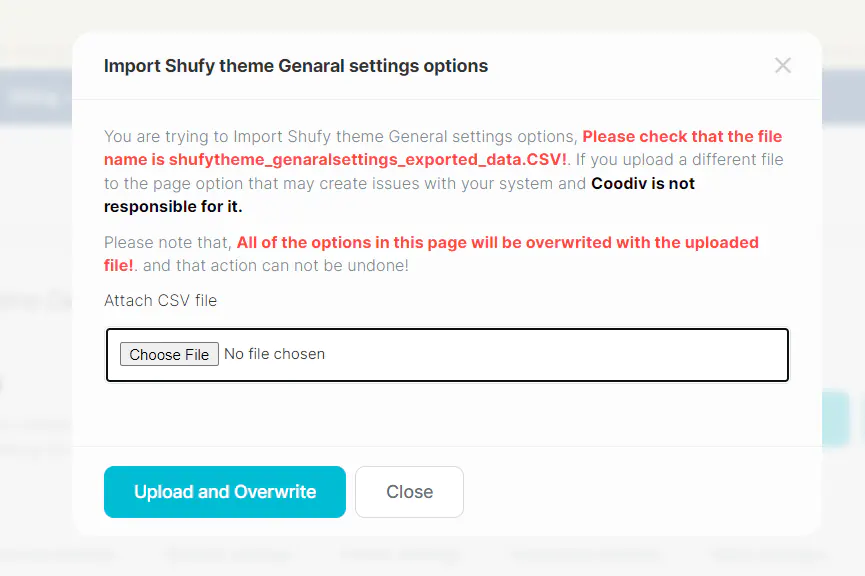Click the Choose File button
This screenshot has height=576, width=865.
[x=169, y=354]
